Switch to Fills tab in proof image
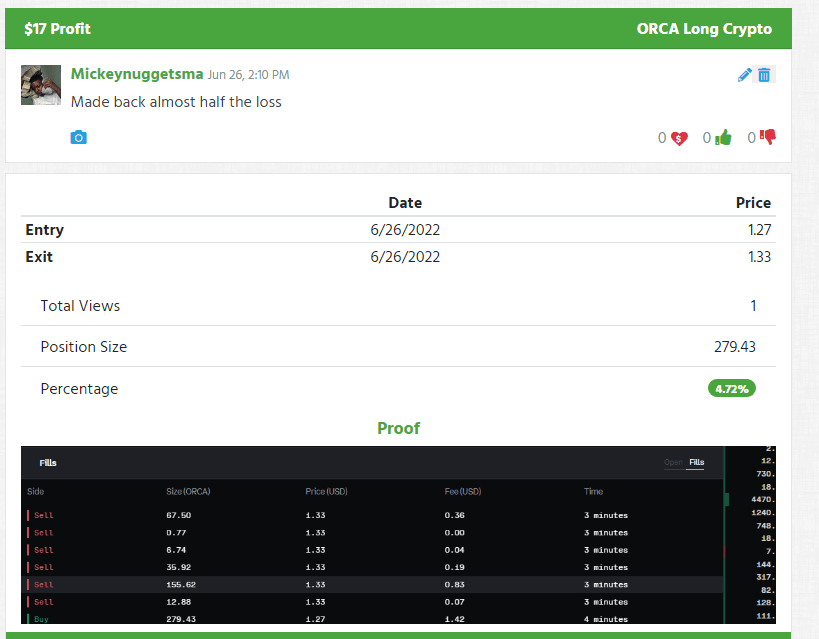This screenshot has height=639, width=819. coord(696,462)
